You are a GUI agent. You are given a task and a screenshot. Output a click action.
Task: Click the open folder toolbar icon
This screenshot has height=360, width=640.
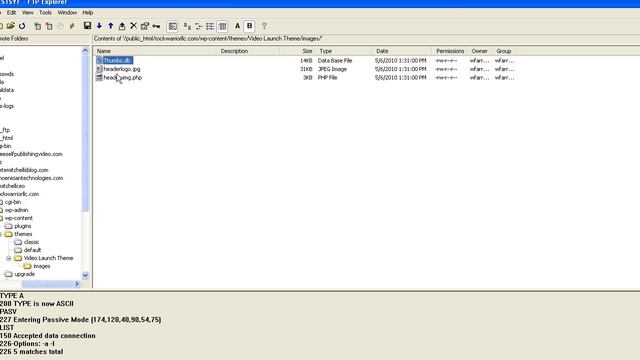[x=11, y=26]
